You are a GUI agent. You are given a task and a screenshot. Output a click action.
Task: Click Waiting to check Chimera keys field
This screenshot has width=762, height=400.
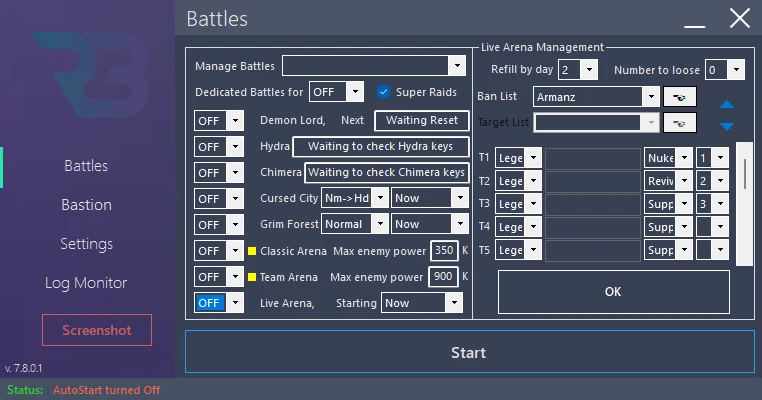coord(386,173)
